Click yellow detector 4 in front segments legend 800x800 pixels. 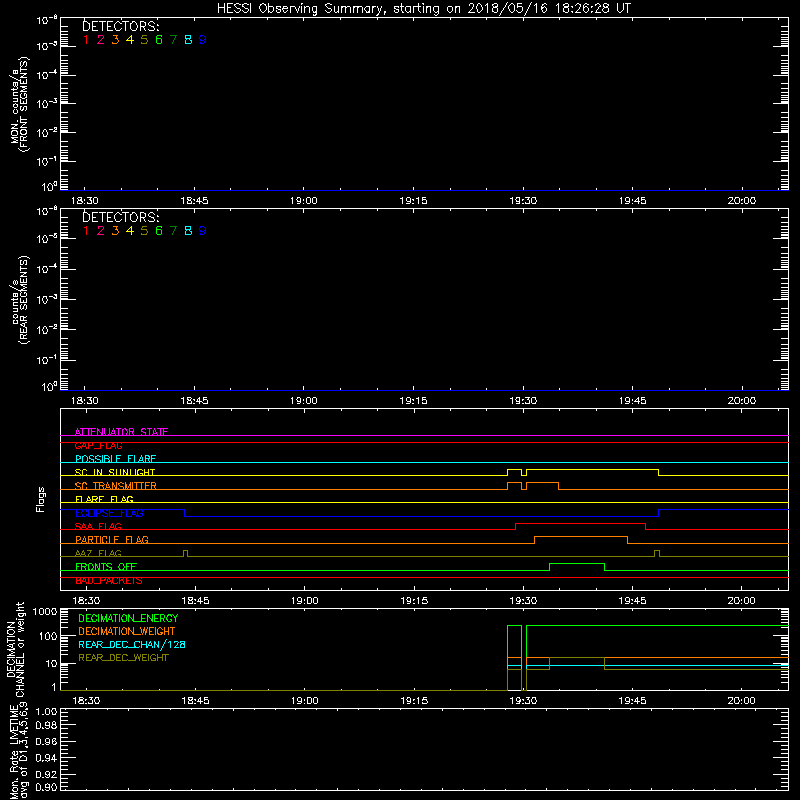(x=130, y=40)
